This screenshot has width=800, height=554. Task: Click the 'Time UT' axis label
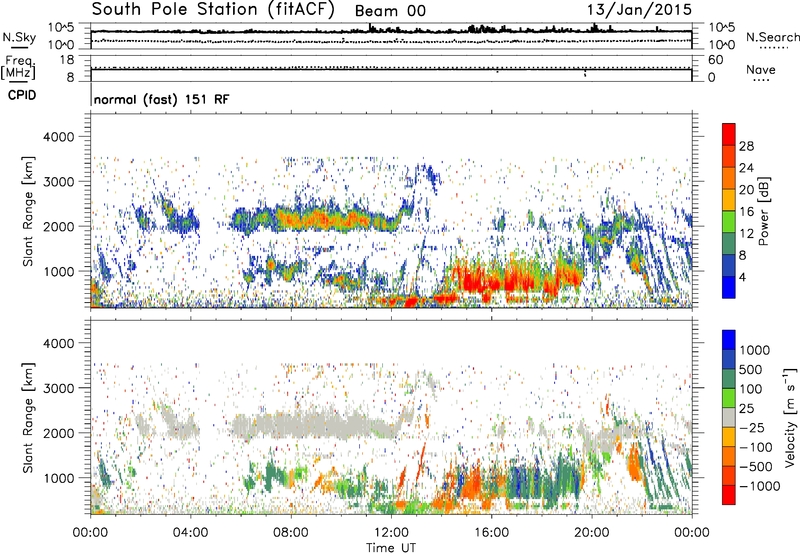[391, 548]
